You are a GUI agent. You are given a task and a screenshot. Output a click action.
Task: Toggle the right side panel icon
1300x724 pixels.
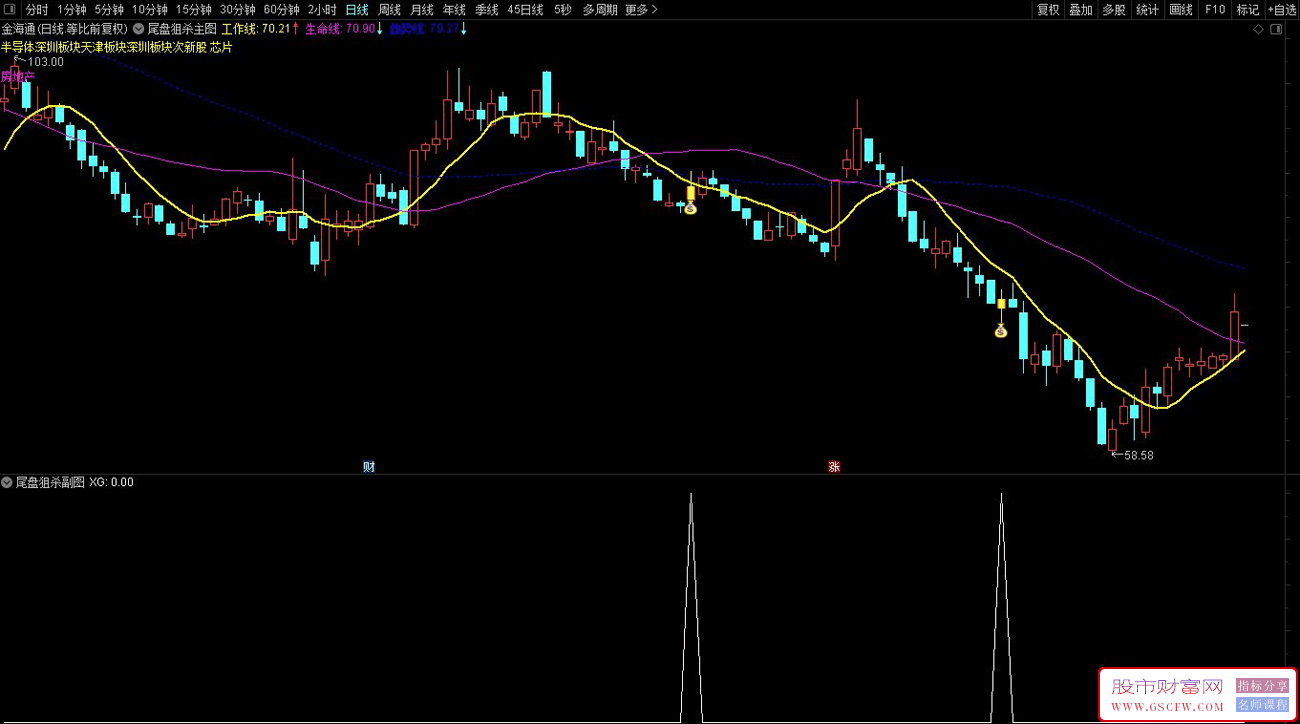pos(1275,30)
